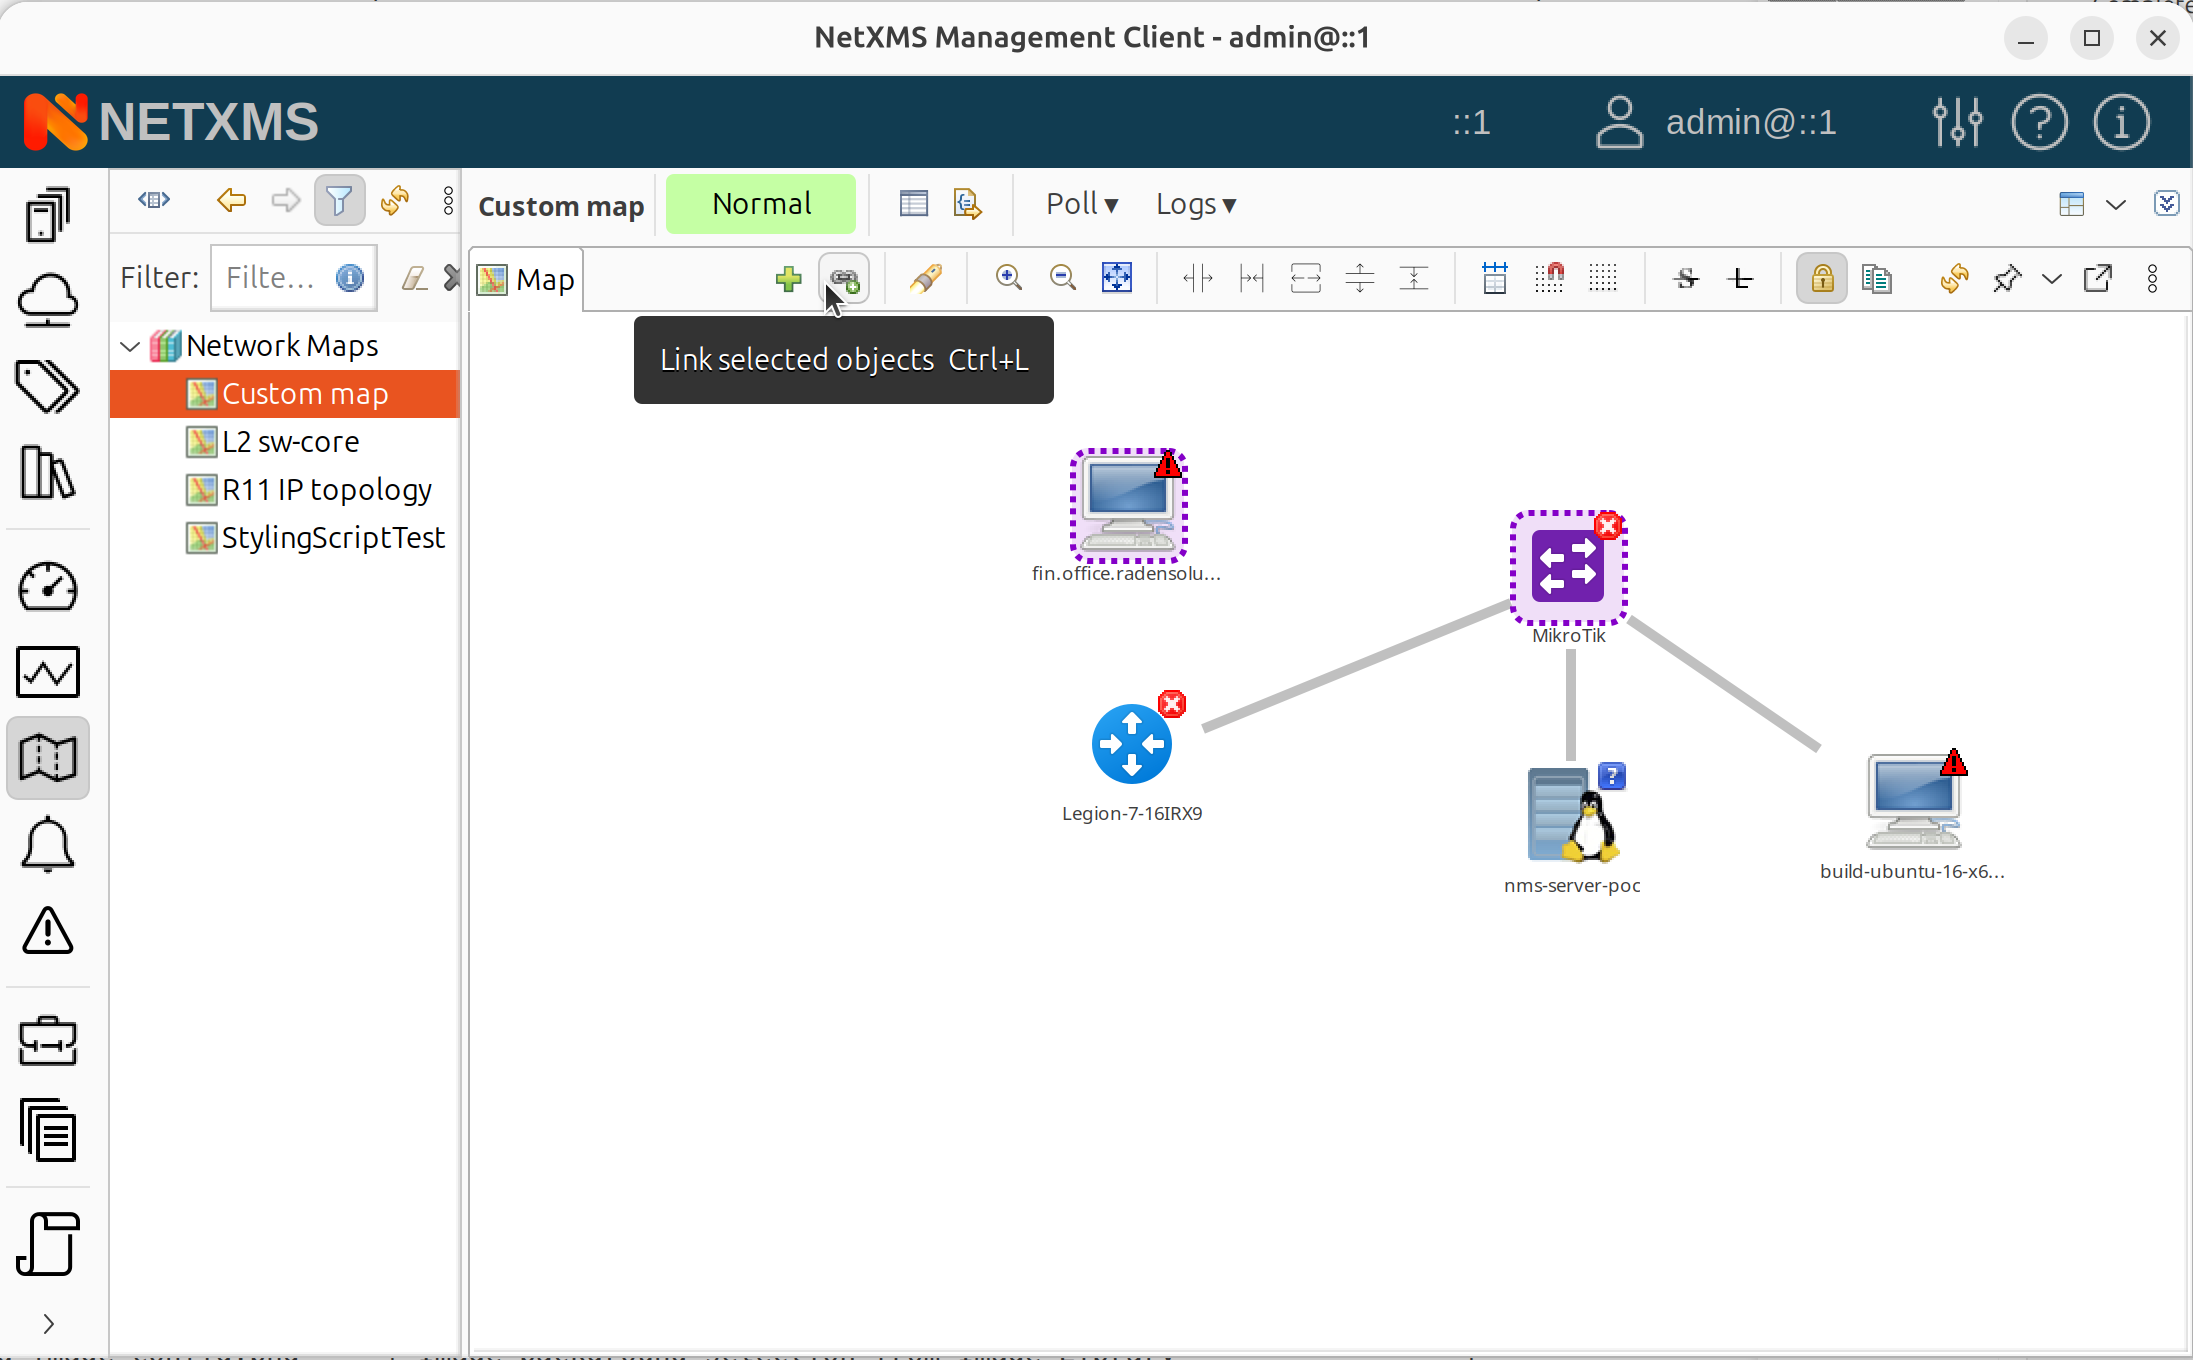Click the zoom out magnifier icon
The image size is (2193, 1360).
click(x=1063, y=278)
